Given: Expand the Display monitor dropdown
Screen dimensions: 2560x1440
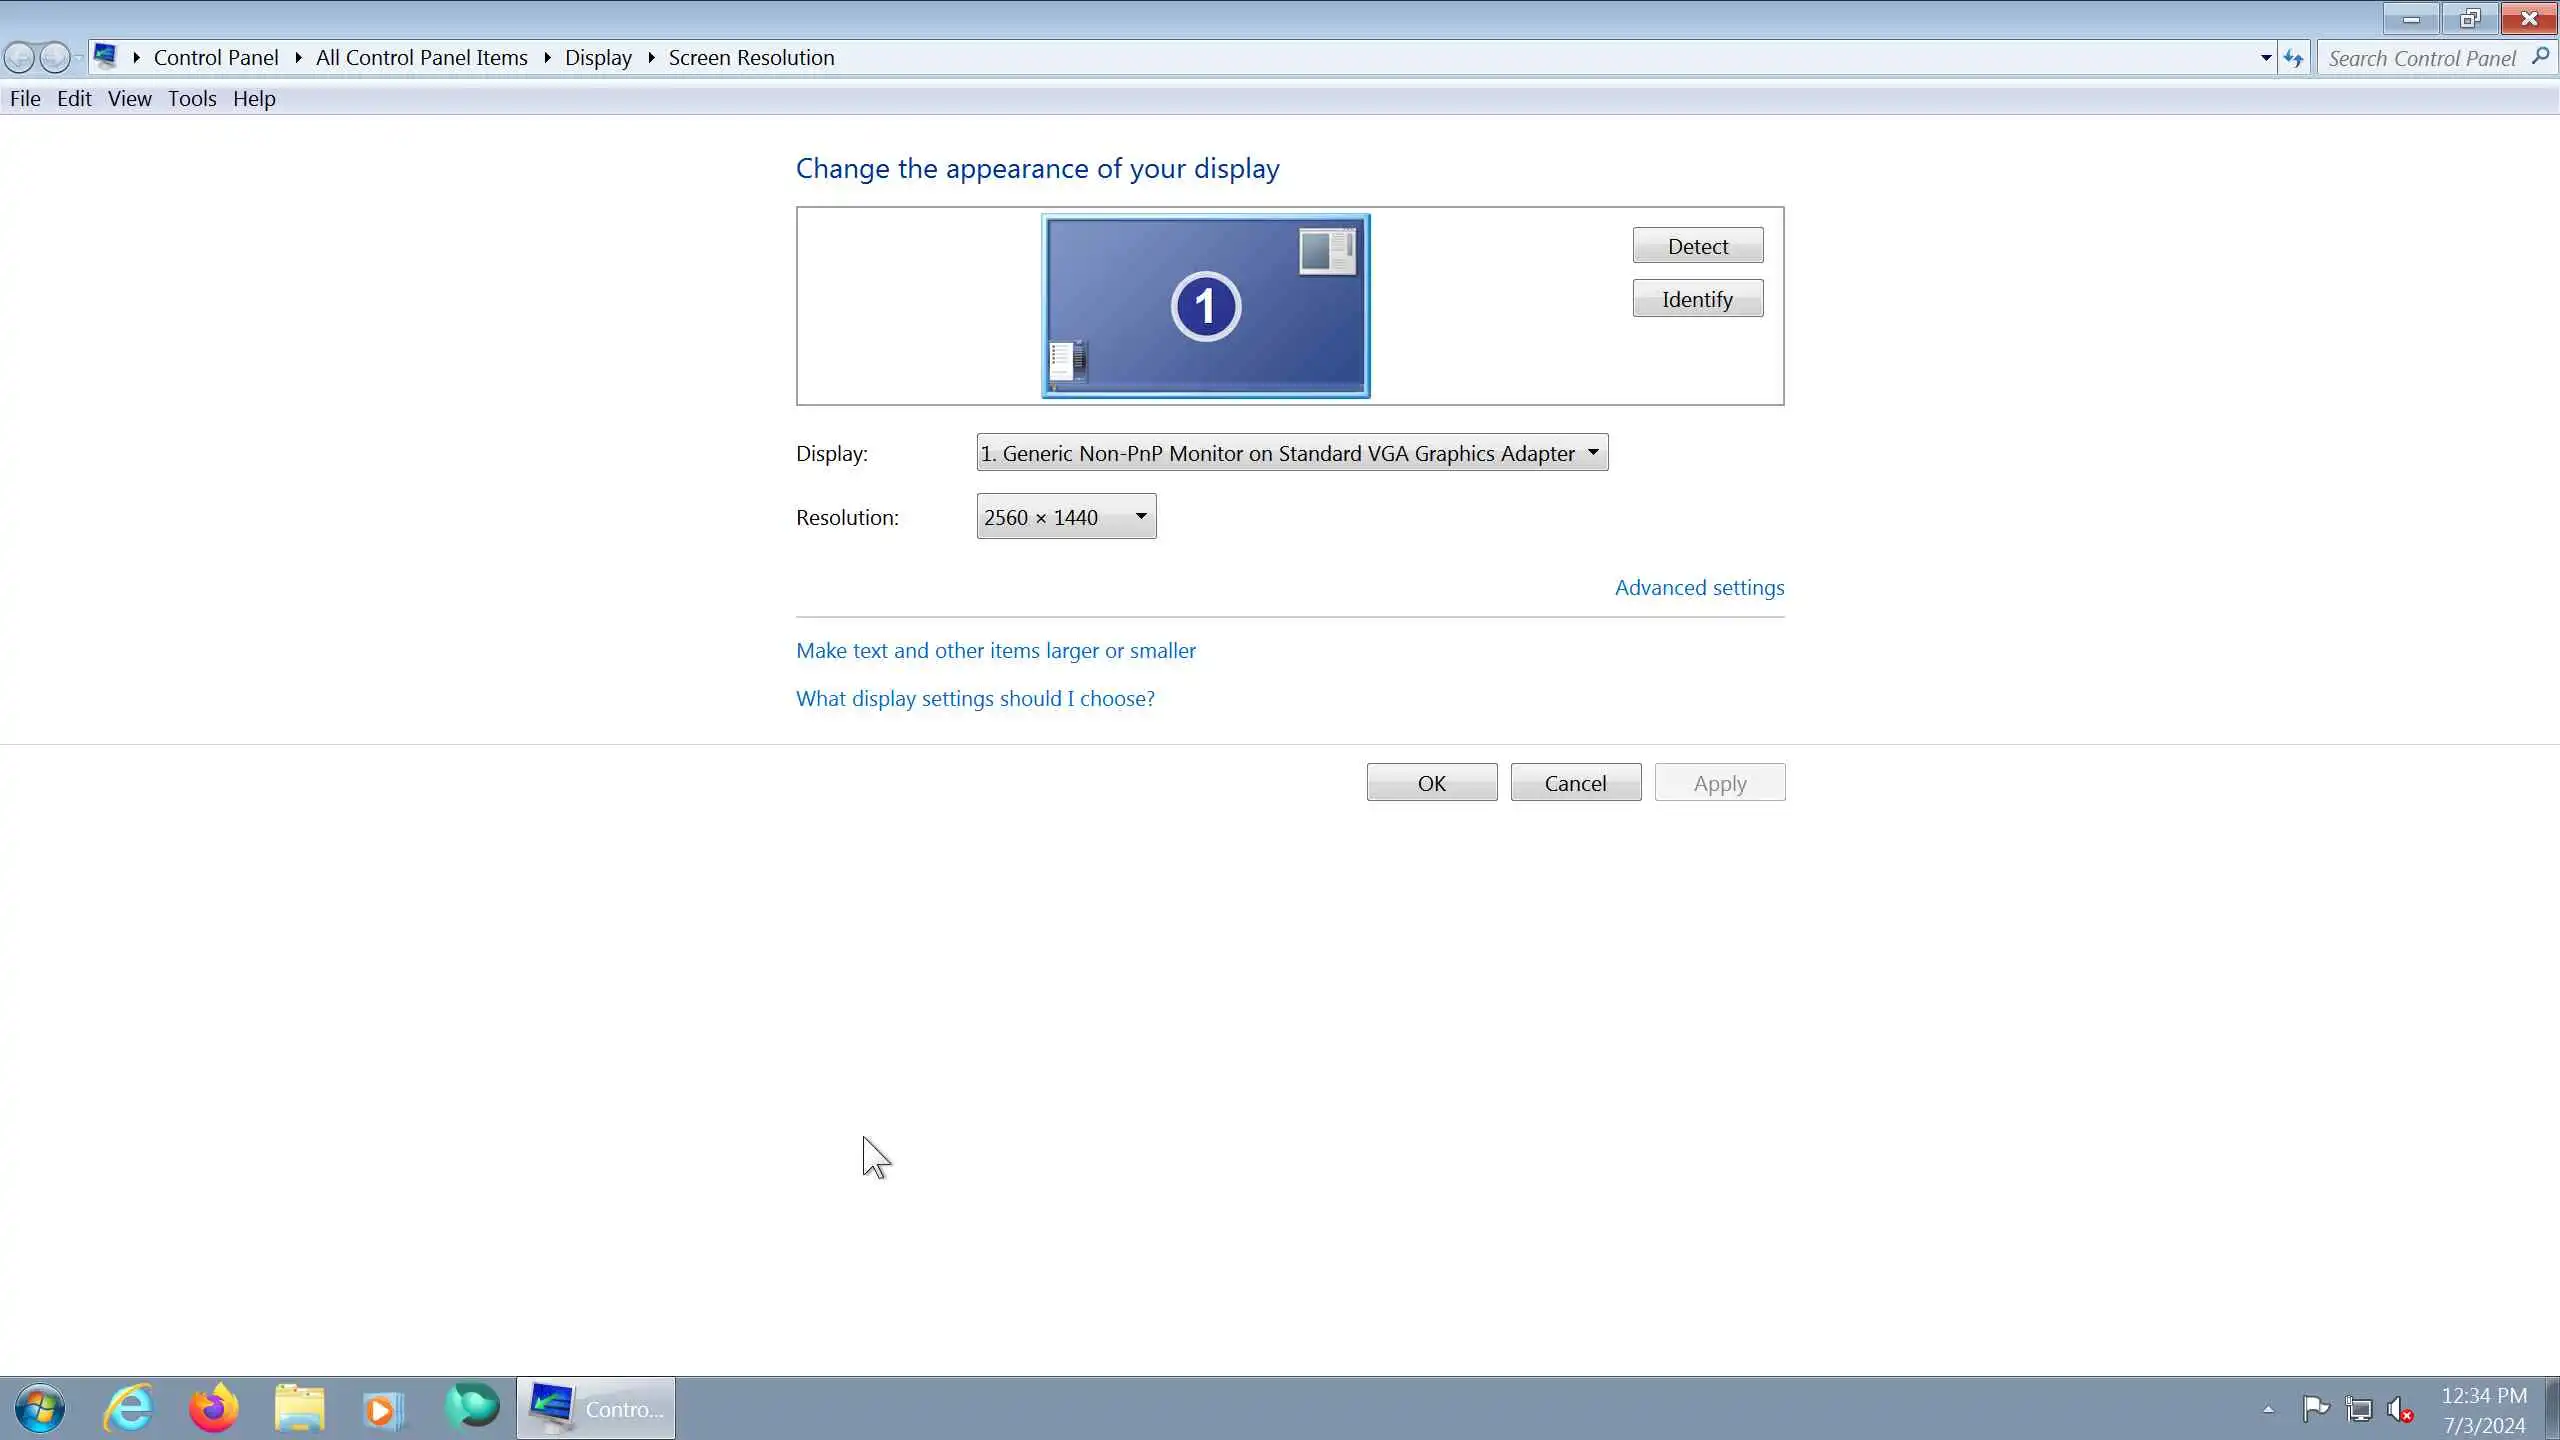Looking at the screenshot, I should [1291, 453].
